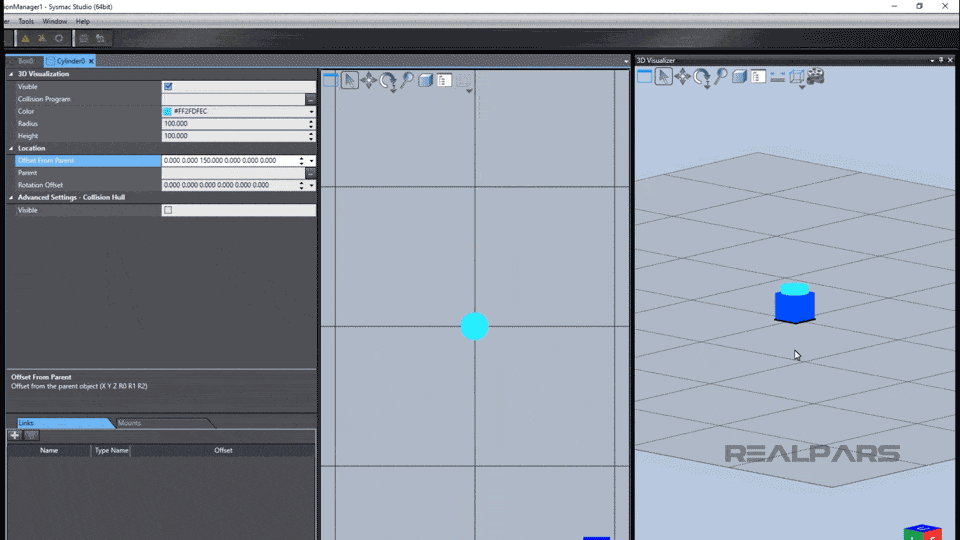Click the first yellow warning triangle toolbar icon

(25, 39)
